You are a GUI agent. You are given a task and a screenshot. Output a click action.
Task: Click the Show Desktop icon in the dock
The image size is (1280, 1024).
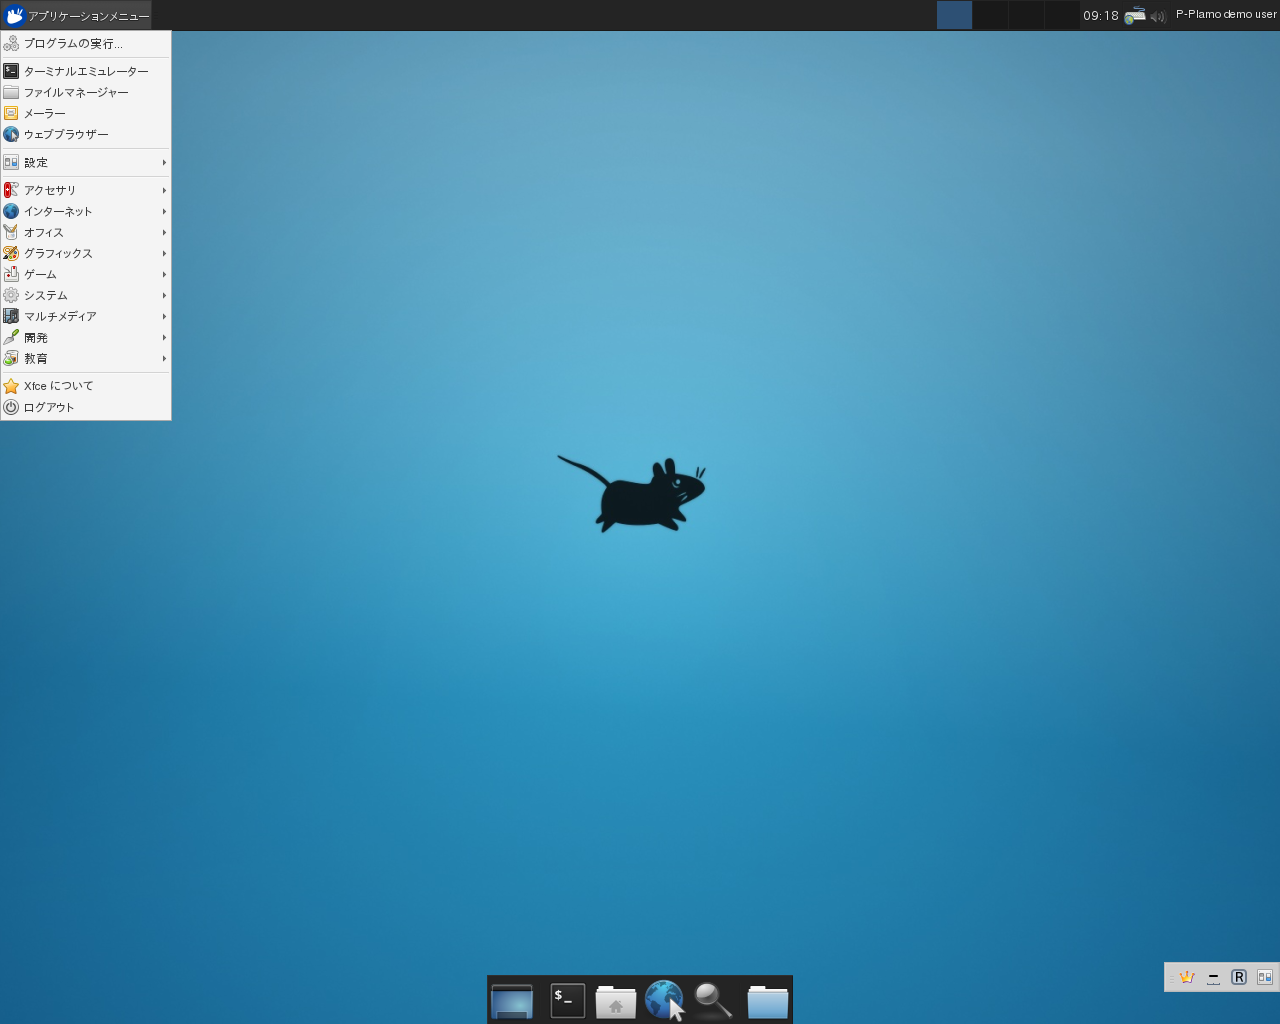click(x=512, y=1001)
